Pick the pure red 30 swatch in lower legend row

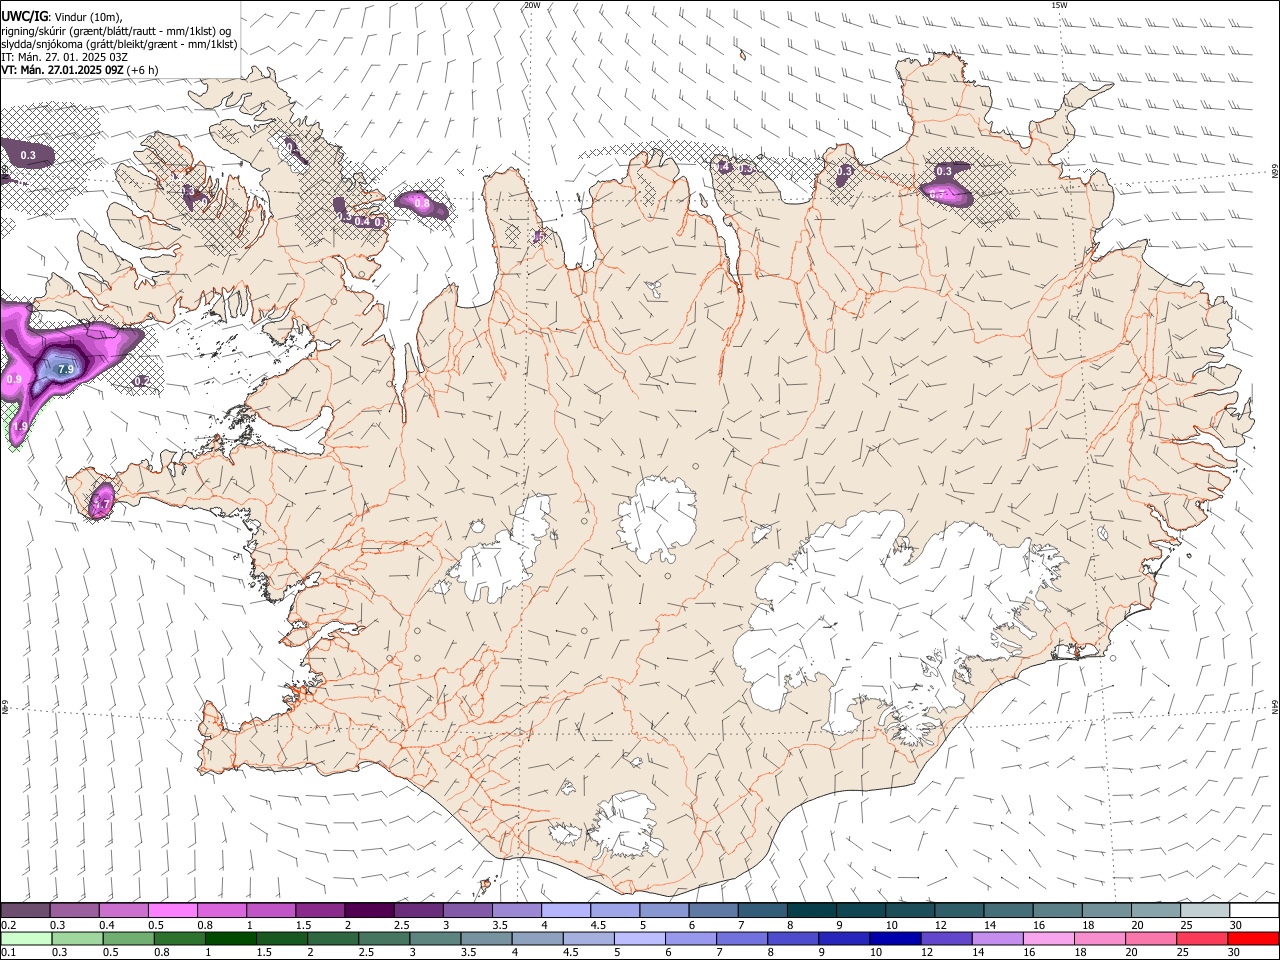coord(1253,938)
